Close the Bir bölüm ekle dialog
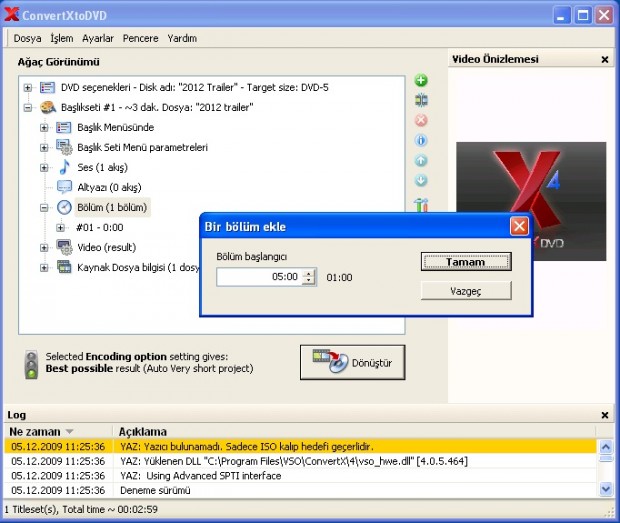This screenshot has width=620, height=523. [519, 226]
